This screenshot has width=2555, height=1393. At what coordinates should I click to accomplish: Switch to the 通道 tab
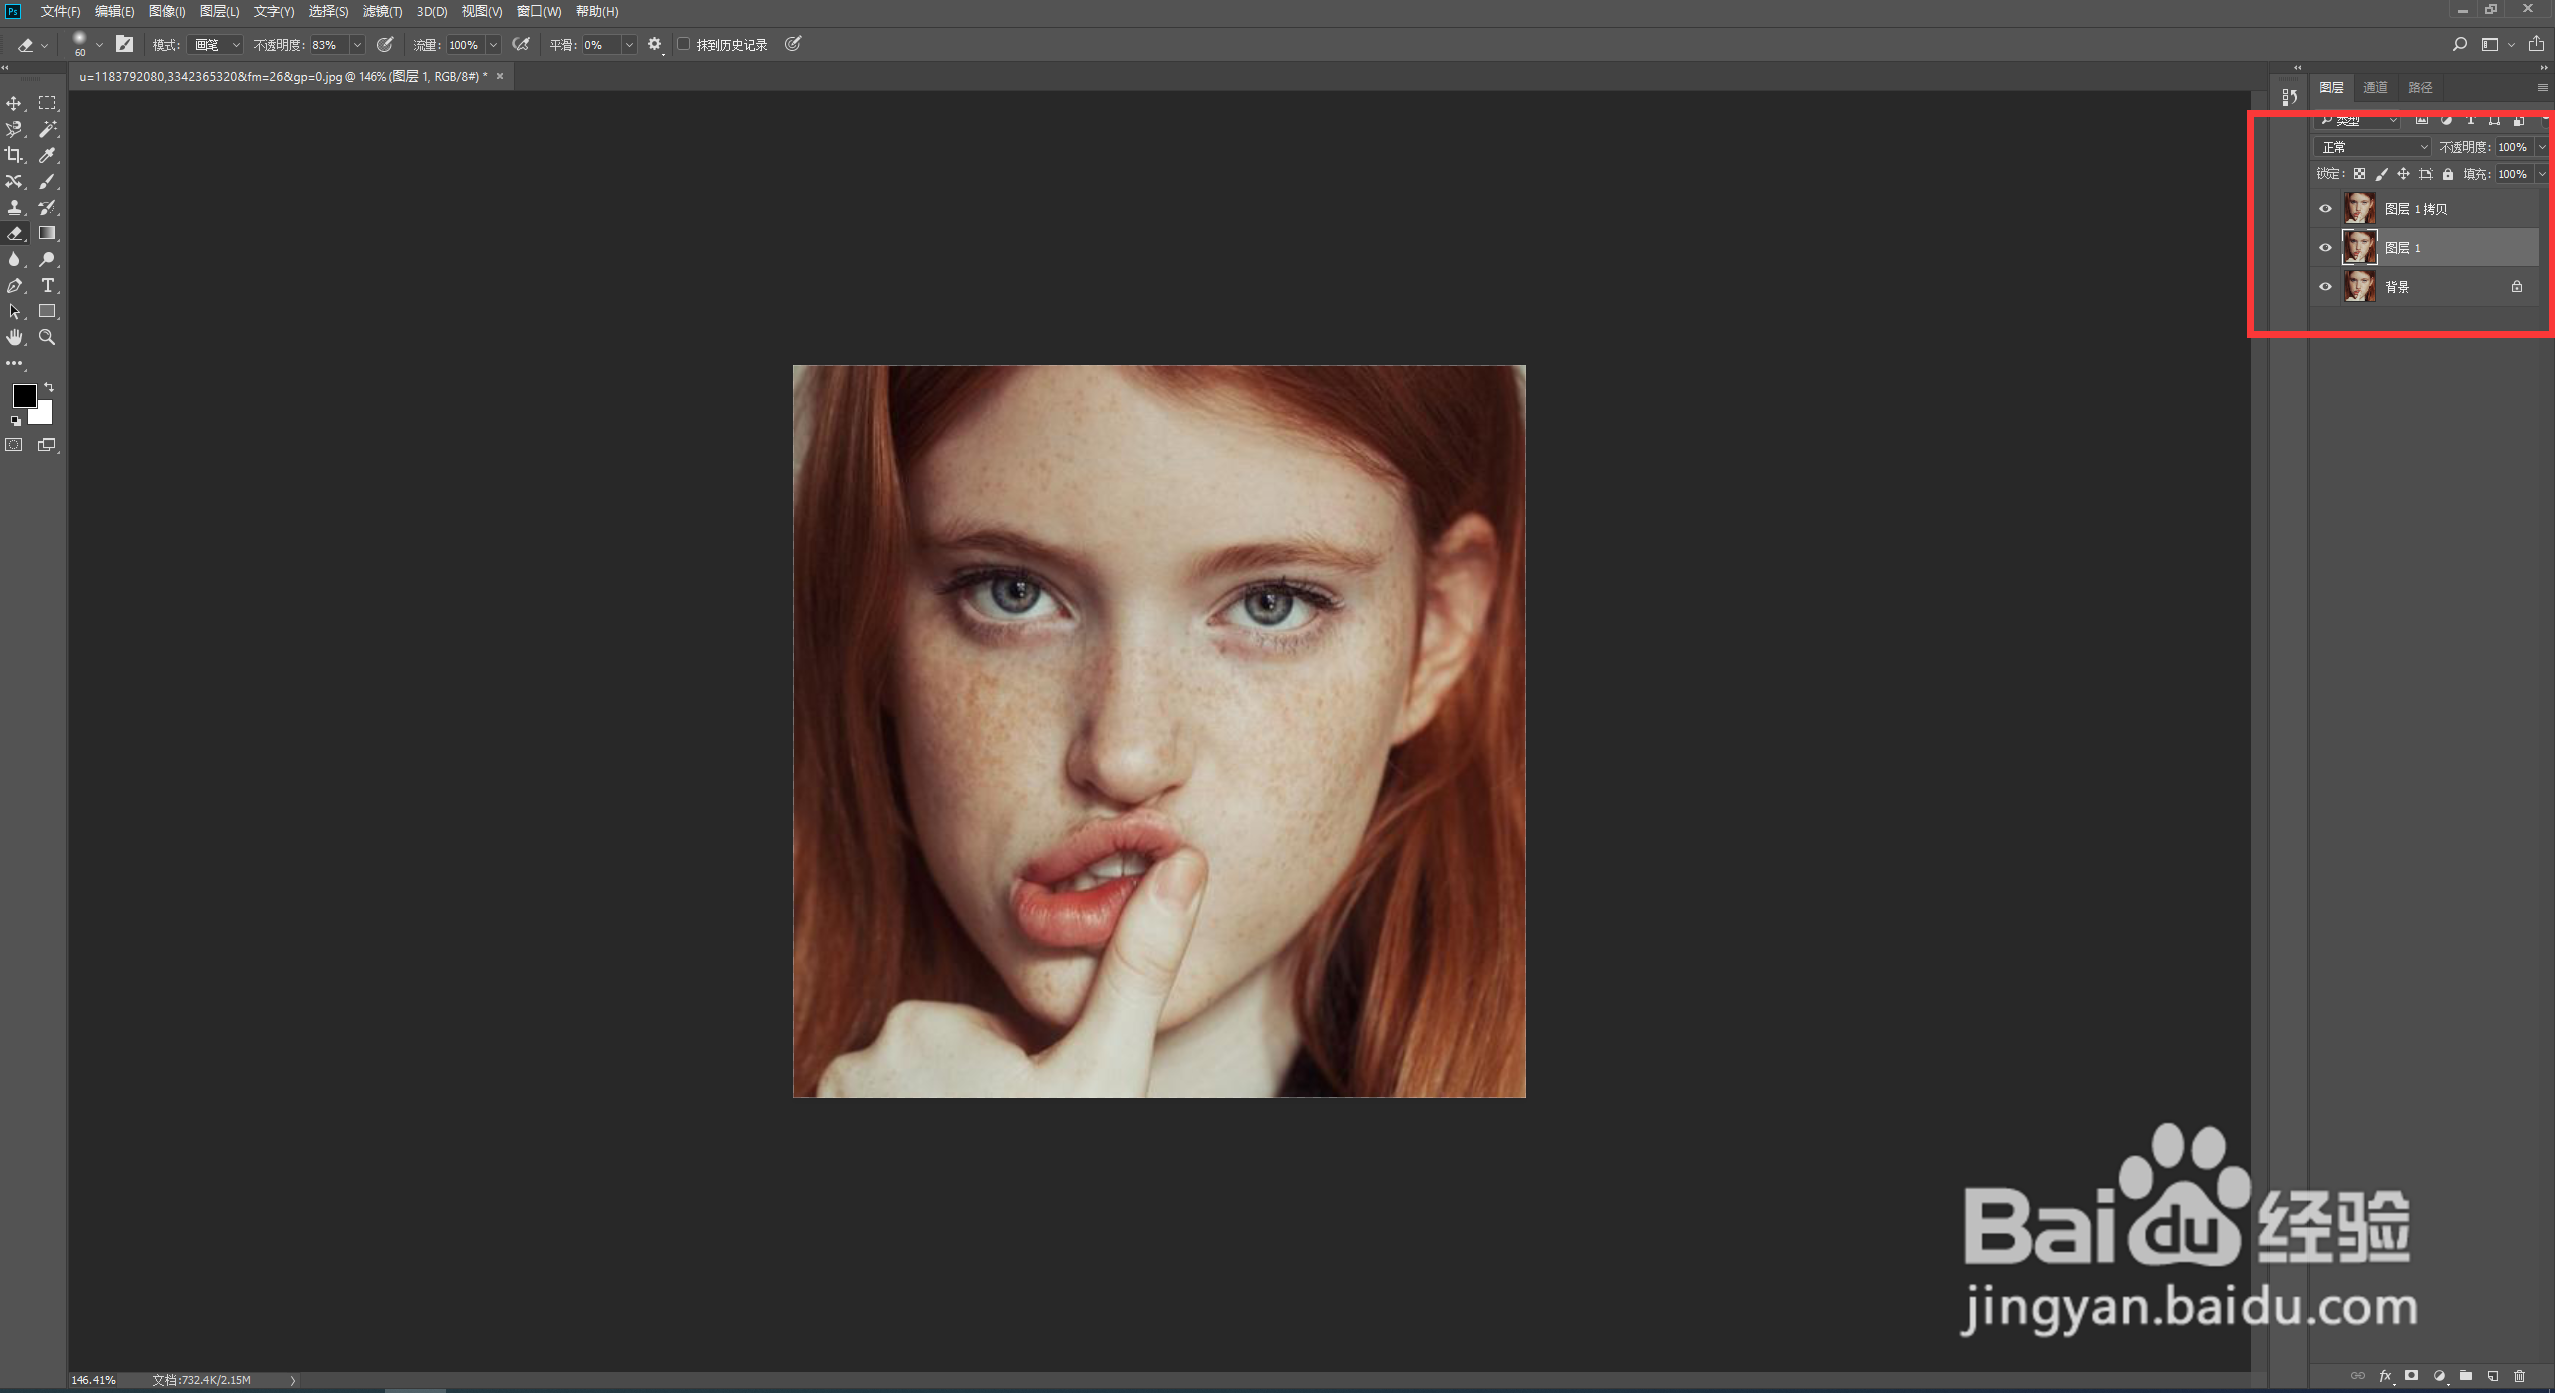[x=2375, y=88]
